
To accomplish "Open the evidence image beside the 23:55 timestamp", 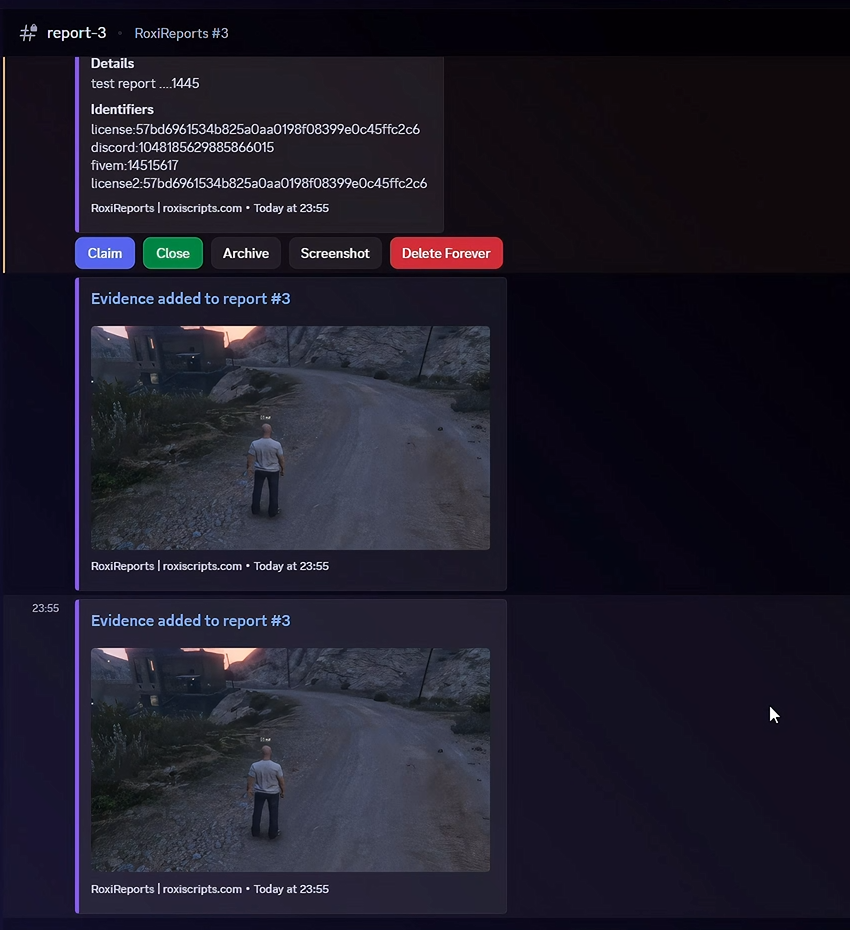I will click(290, 760).
